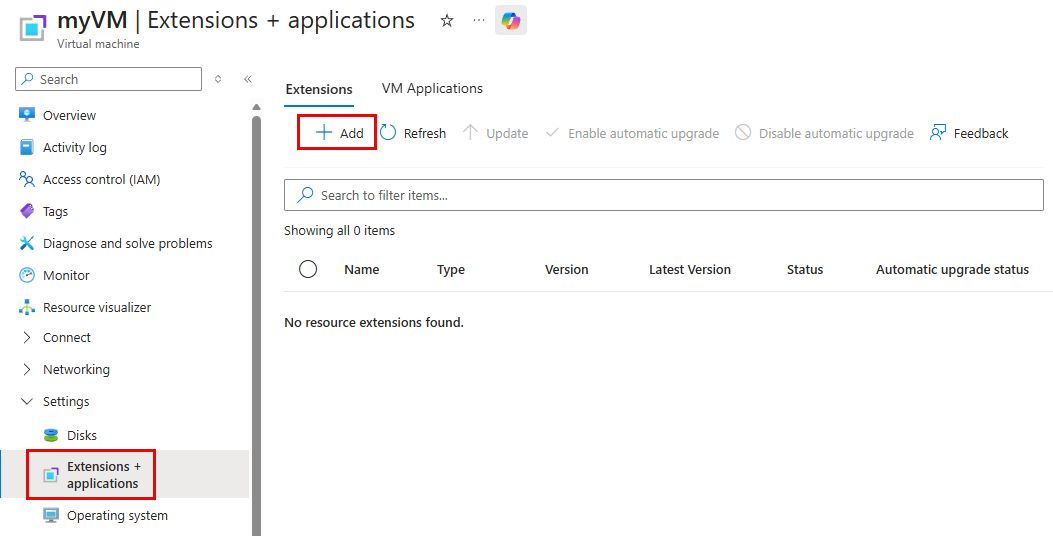Click the sidebar vertical scrollbar

click(x=256, y=322)
